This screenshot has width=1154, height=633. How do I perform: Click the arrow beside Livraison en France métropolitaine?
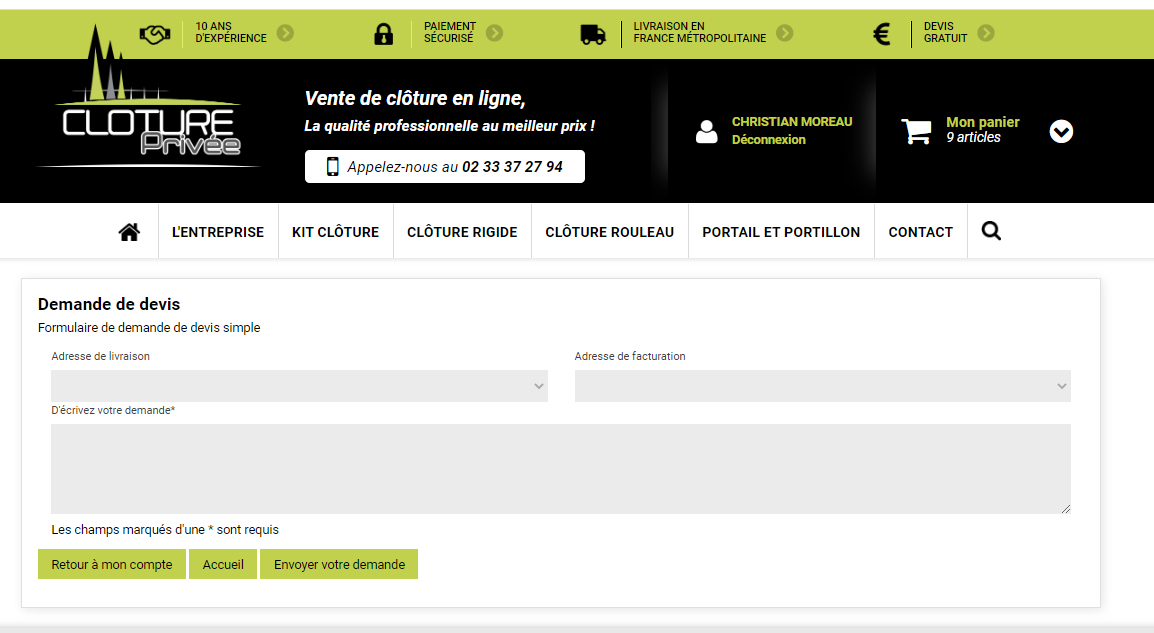point(785,33)
